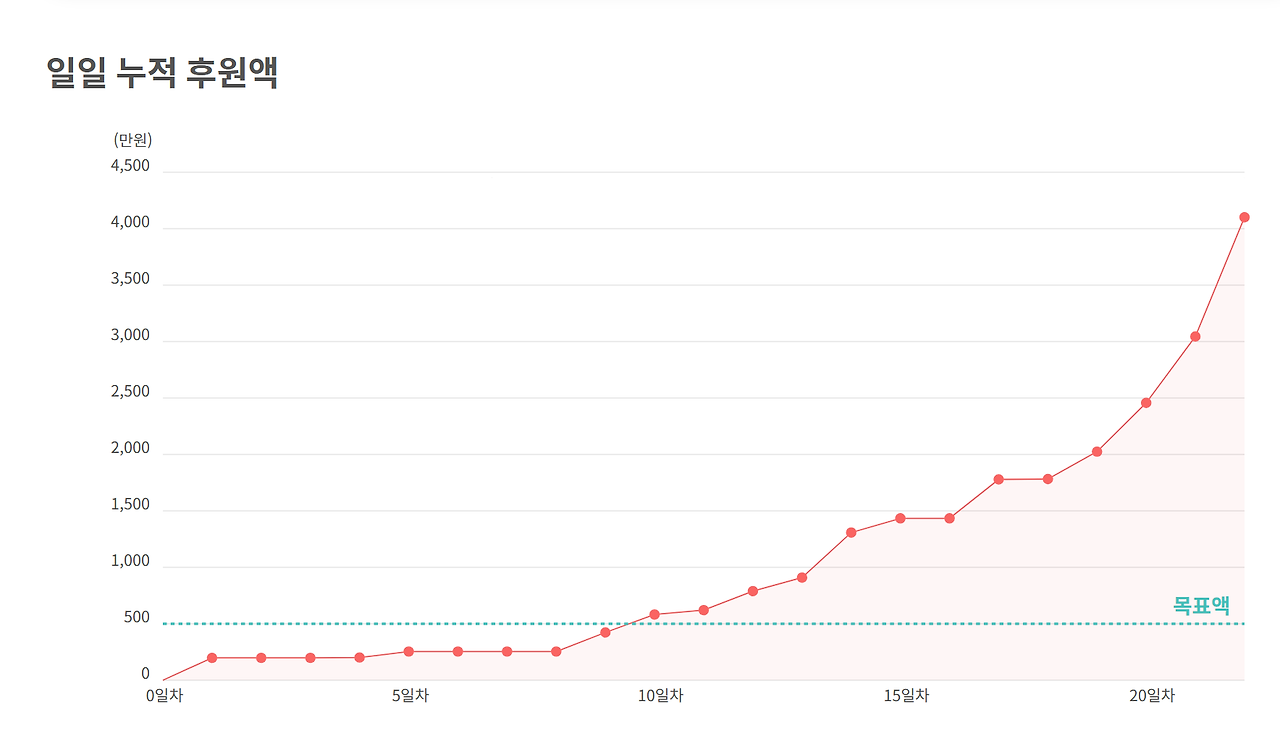Click the 목표액 goal line label

coord(1200,605)
